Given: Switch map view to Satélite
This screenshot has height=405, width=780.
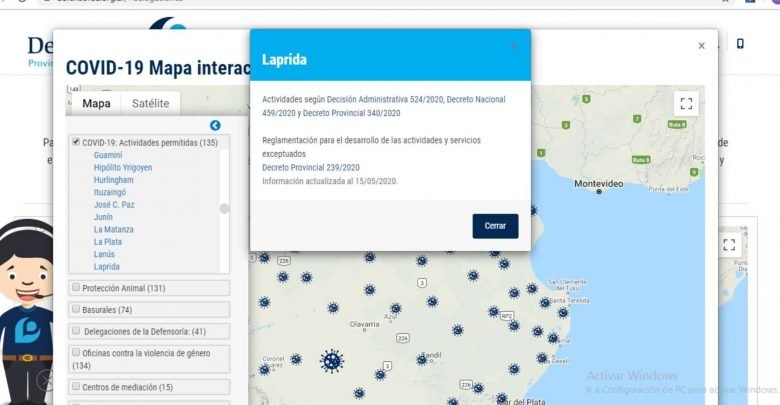Looking at the screenshot, I should click(x=150, y=103).
